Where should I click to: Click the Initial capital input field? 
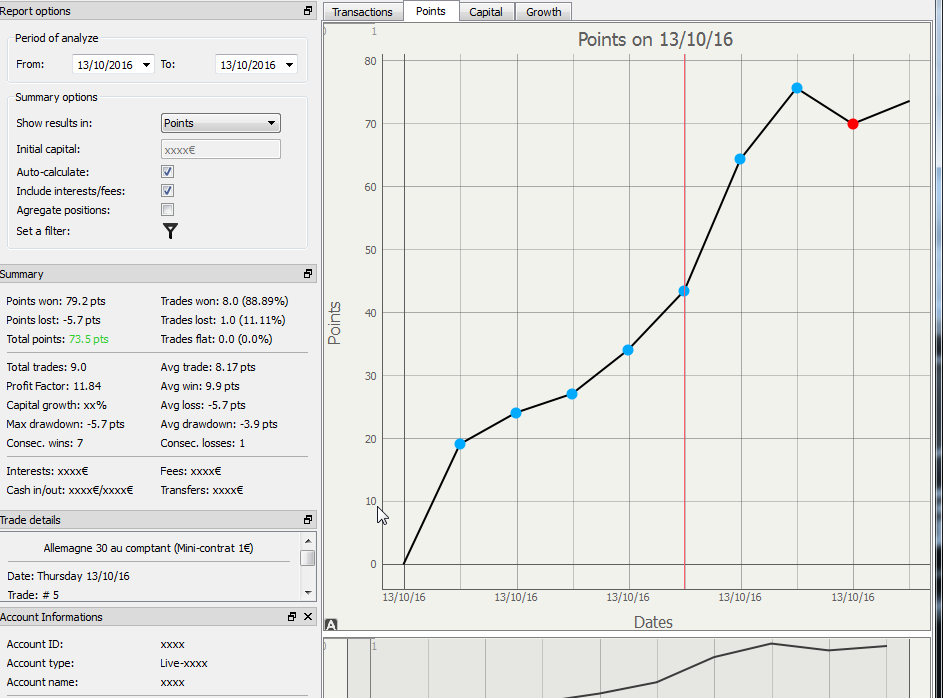(221, 150)
